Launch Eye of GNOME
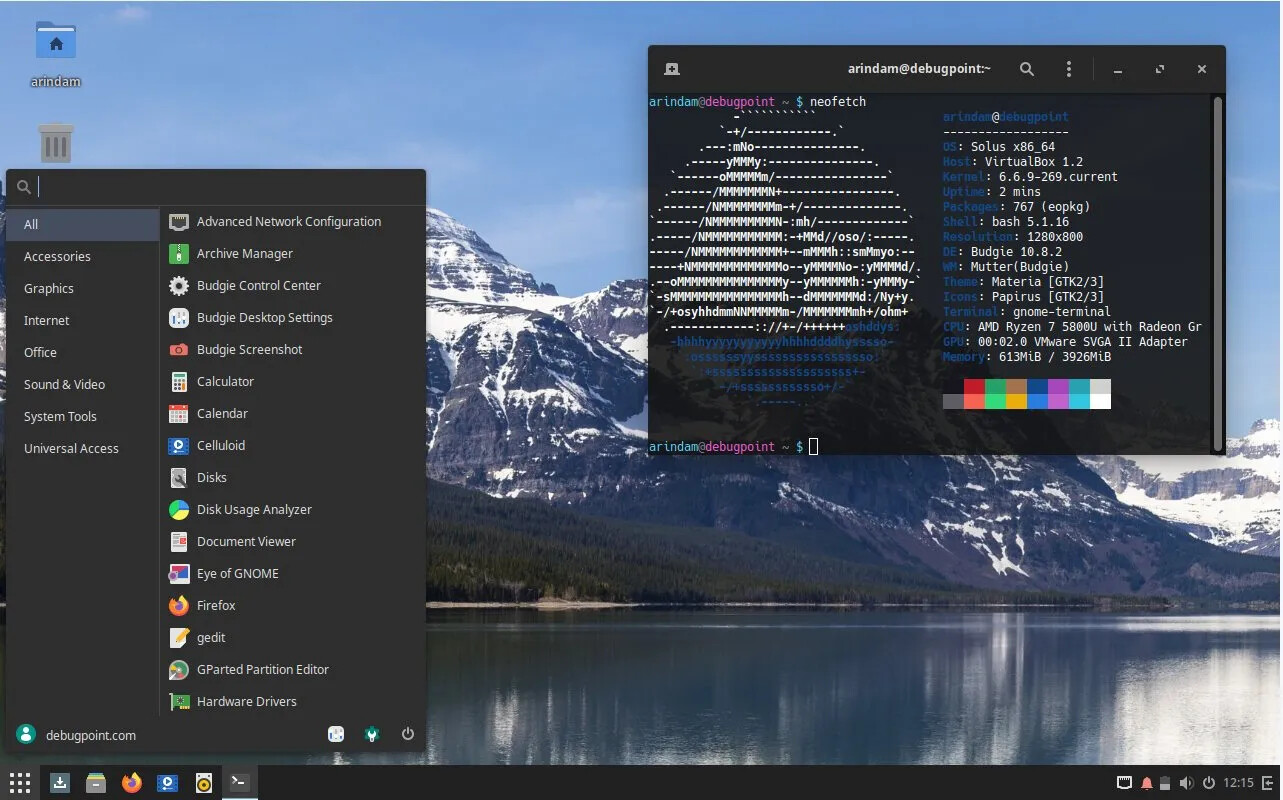The width and height of the screenshot is (1283, 800). click(x=292, y=574)
